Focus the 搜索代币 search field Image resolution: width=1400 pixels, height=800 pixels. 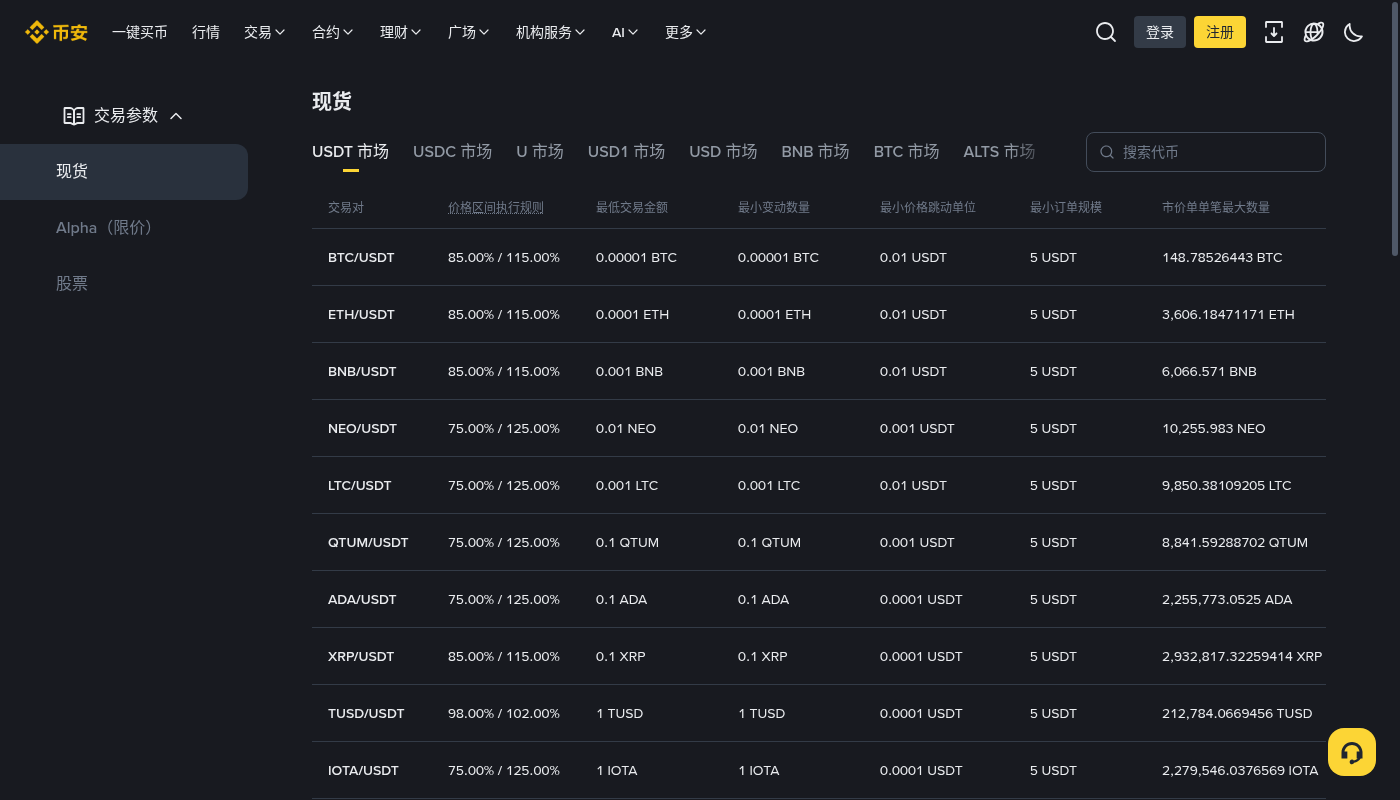(1206, 152)
